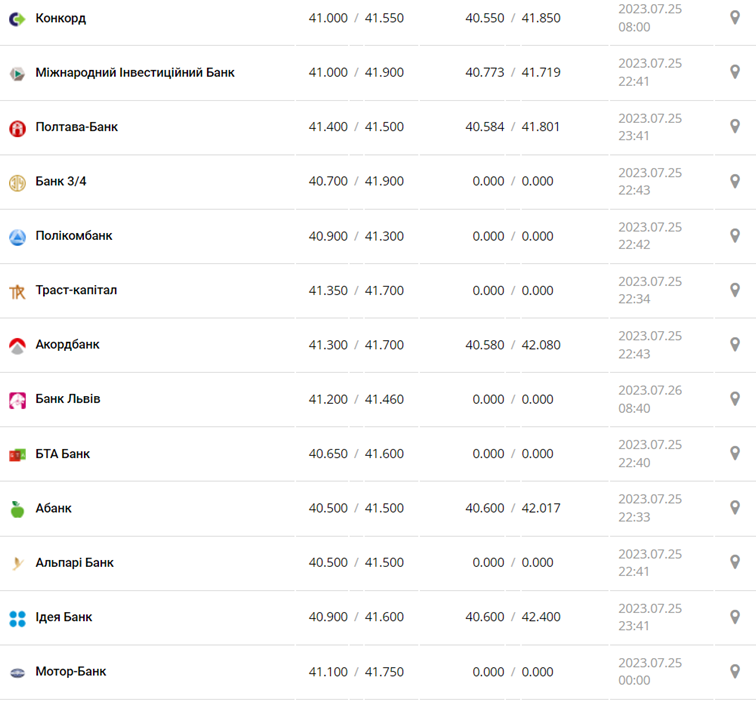The image size is (756, 702).
Task: Open map pin for Міжнародний Інвестиційний Банк
Action: pyautogui.click(x=735, y=72)
